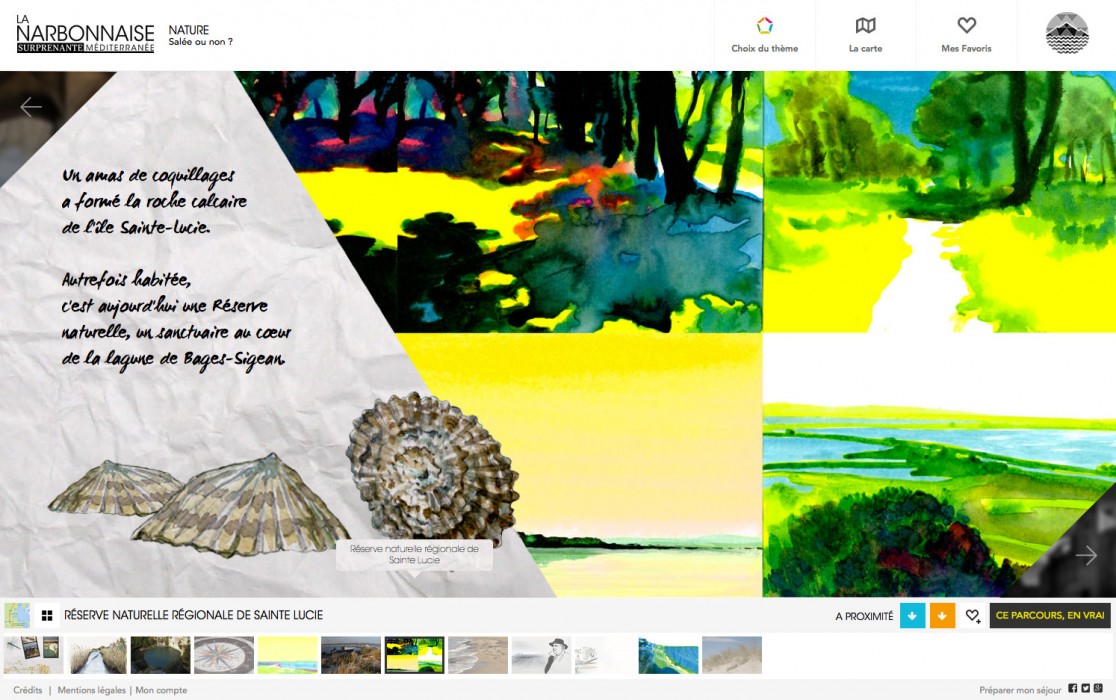Click the Twitter share icon
The height and width of the screenshot is (700, 1116).
coord(1085,688)
